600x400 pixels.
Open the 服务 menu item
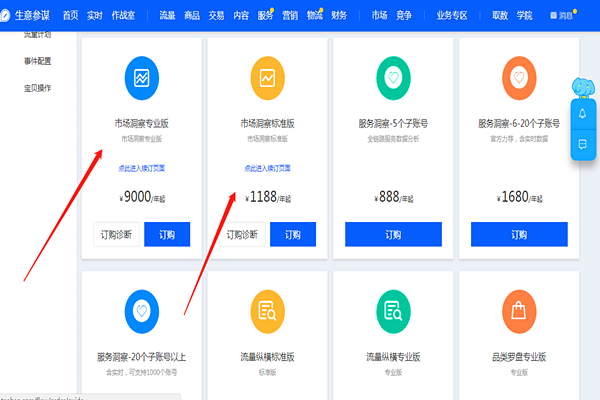265,15
